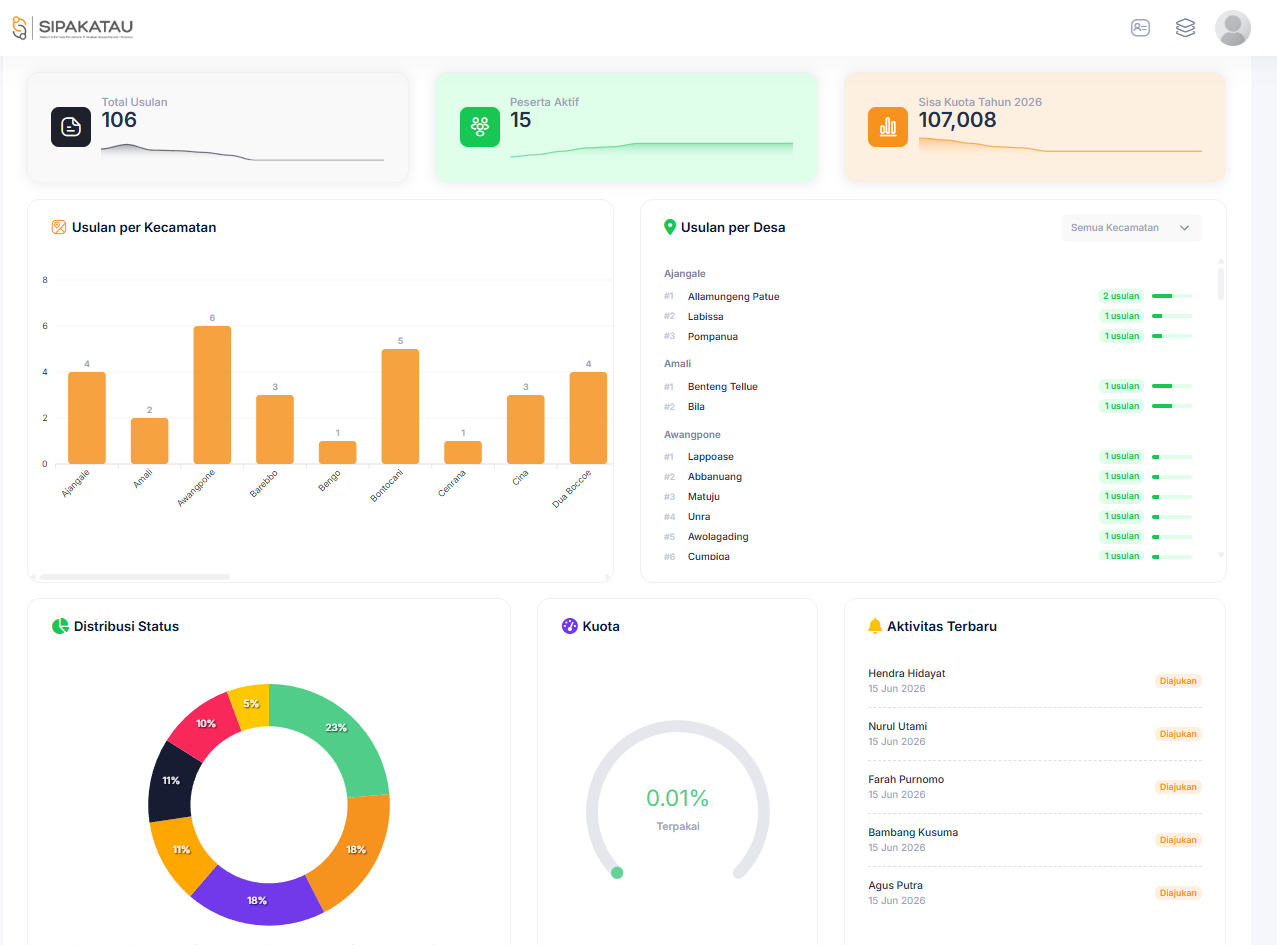Viewport: 1277px width, 945px height.
Task: Click Diajukan badge next to Nurul Utami
Action: click(x=1178, y=734)
